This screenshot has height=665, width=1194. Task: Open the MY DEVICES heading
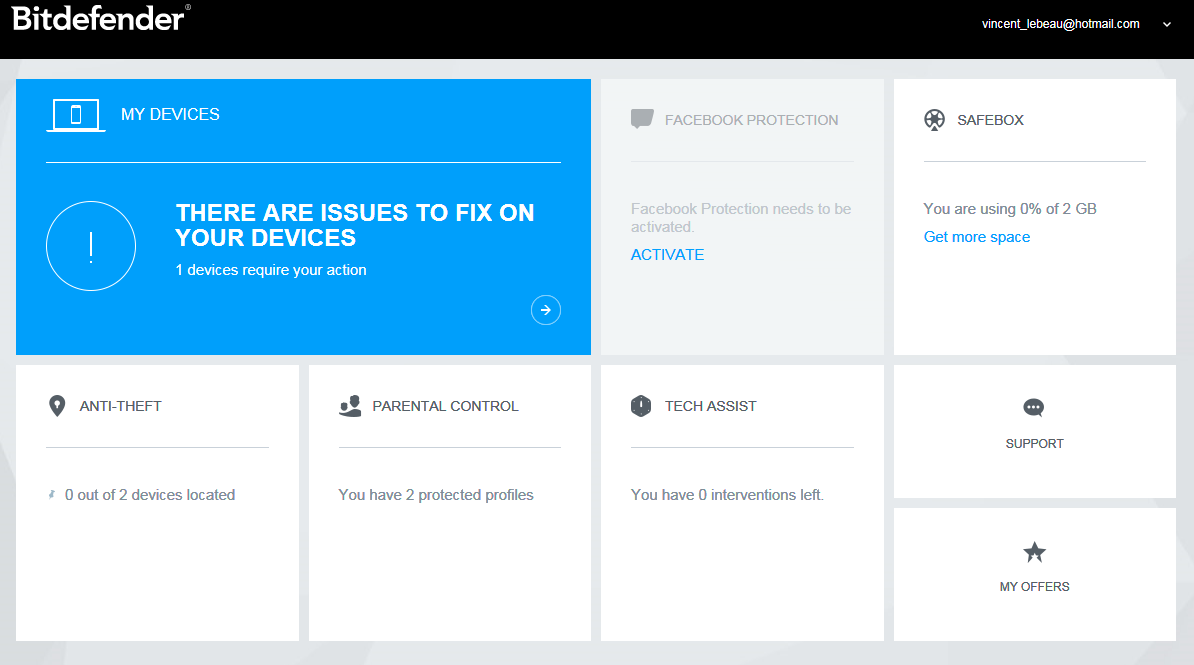tap(170, 114)
